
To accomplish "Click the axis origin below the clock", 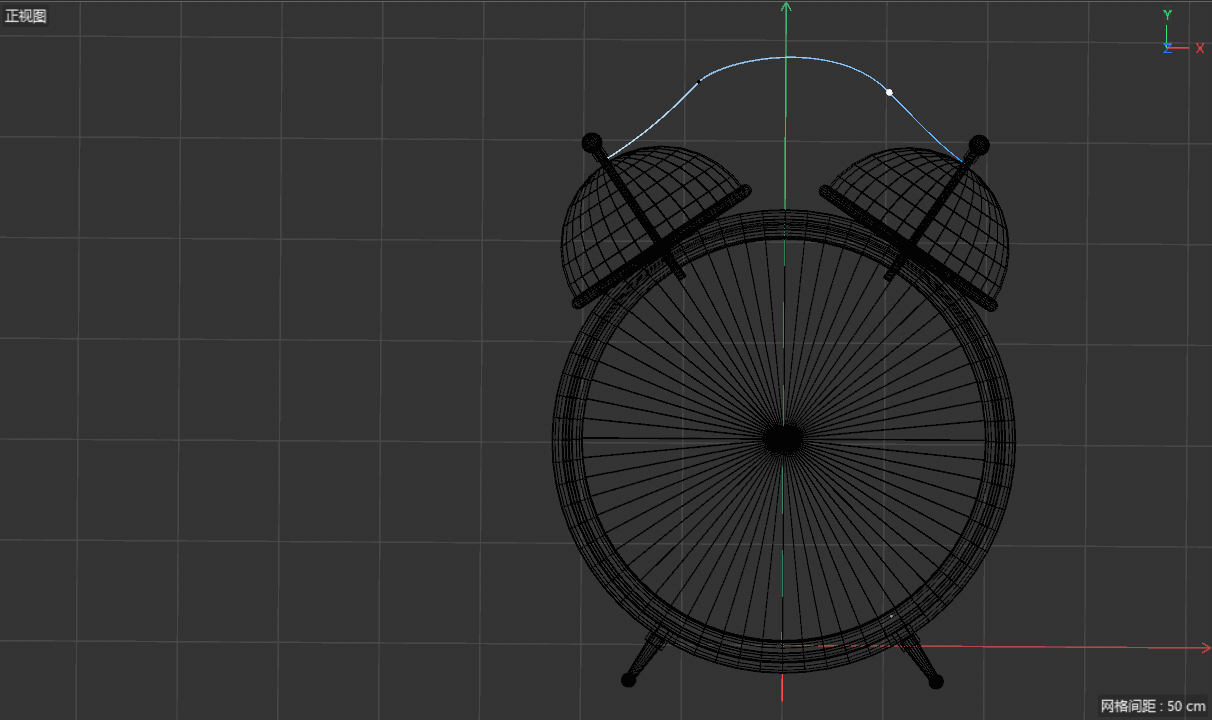I will [782, 645].
